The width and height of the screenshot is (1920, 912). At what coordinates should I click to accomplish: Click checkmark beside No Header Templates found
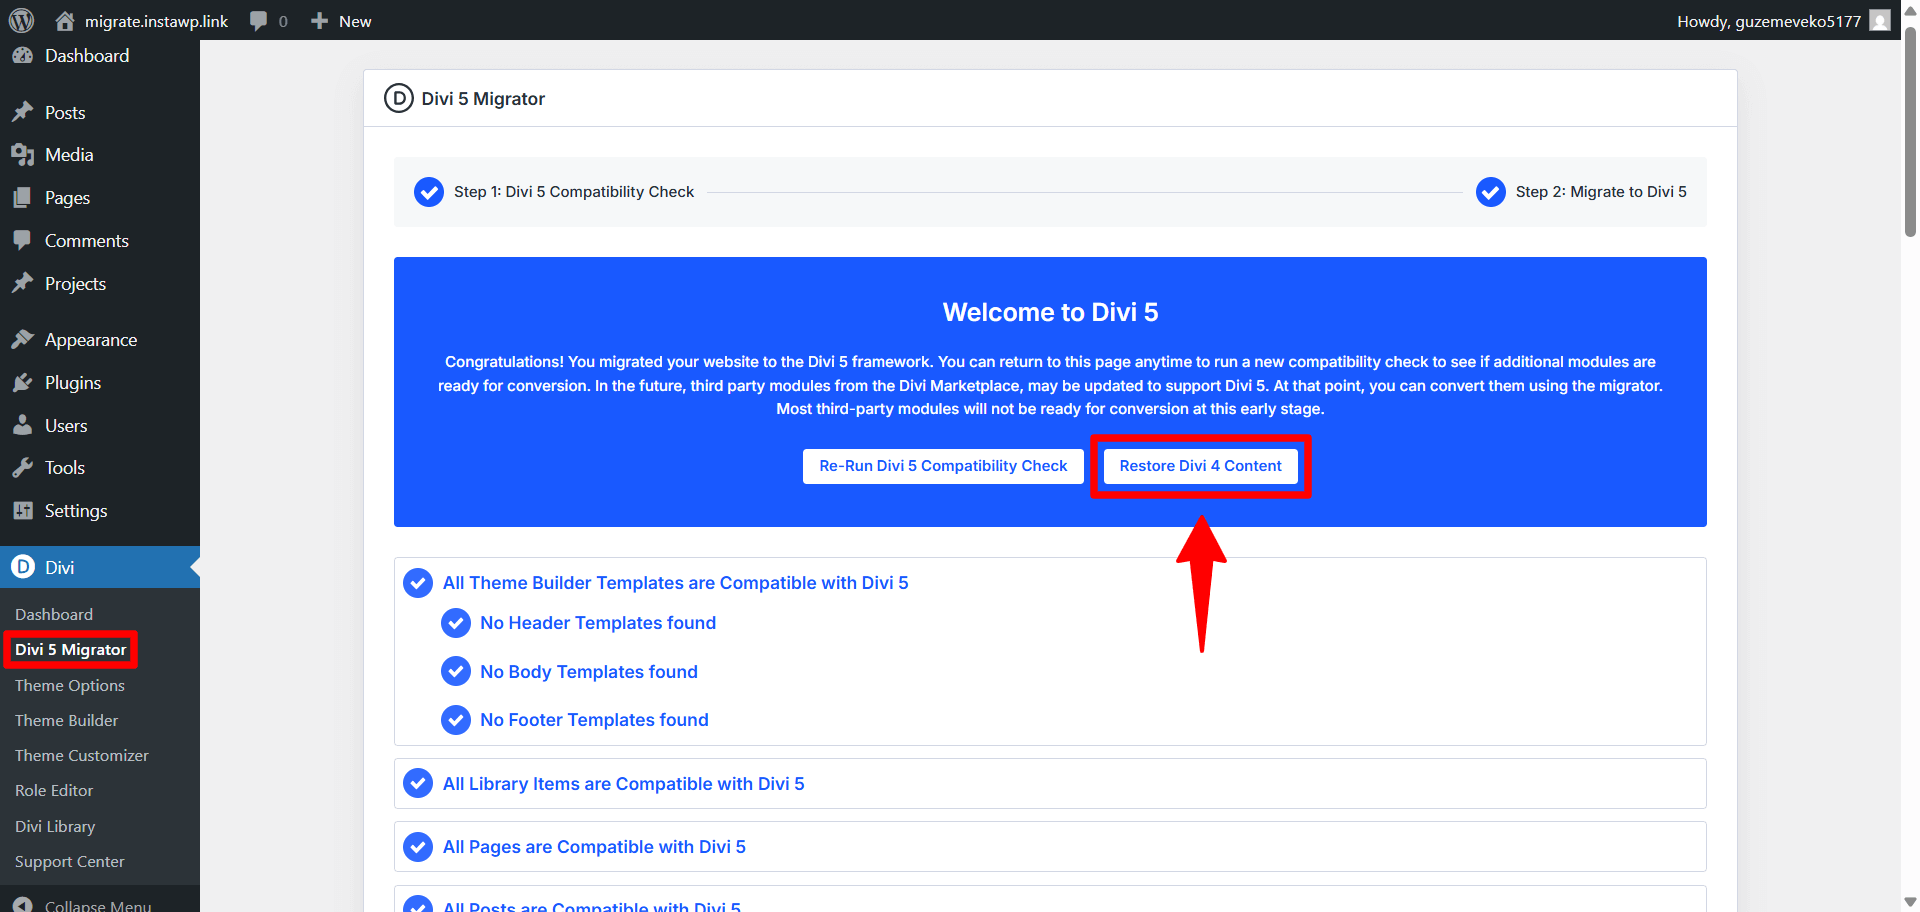(x=456, y=623)
